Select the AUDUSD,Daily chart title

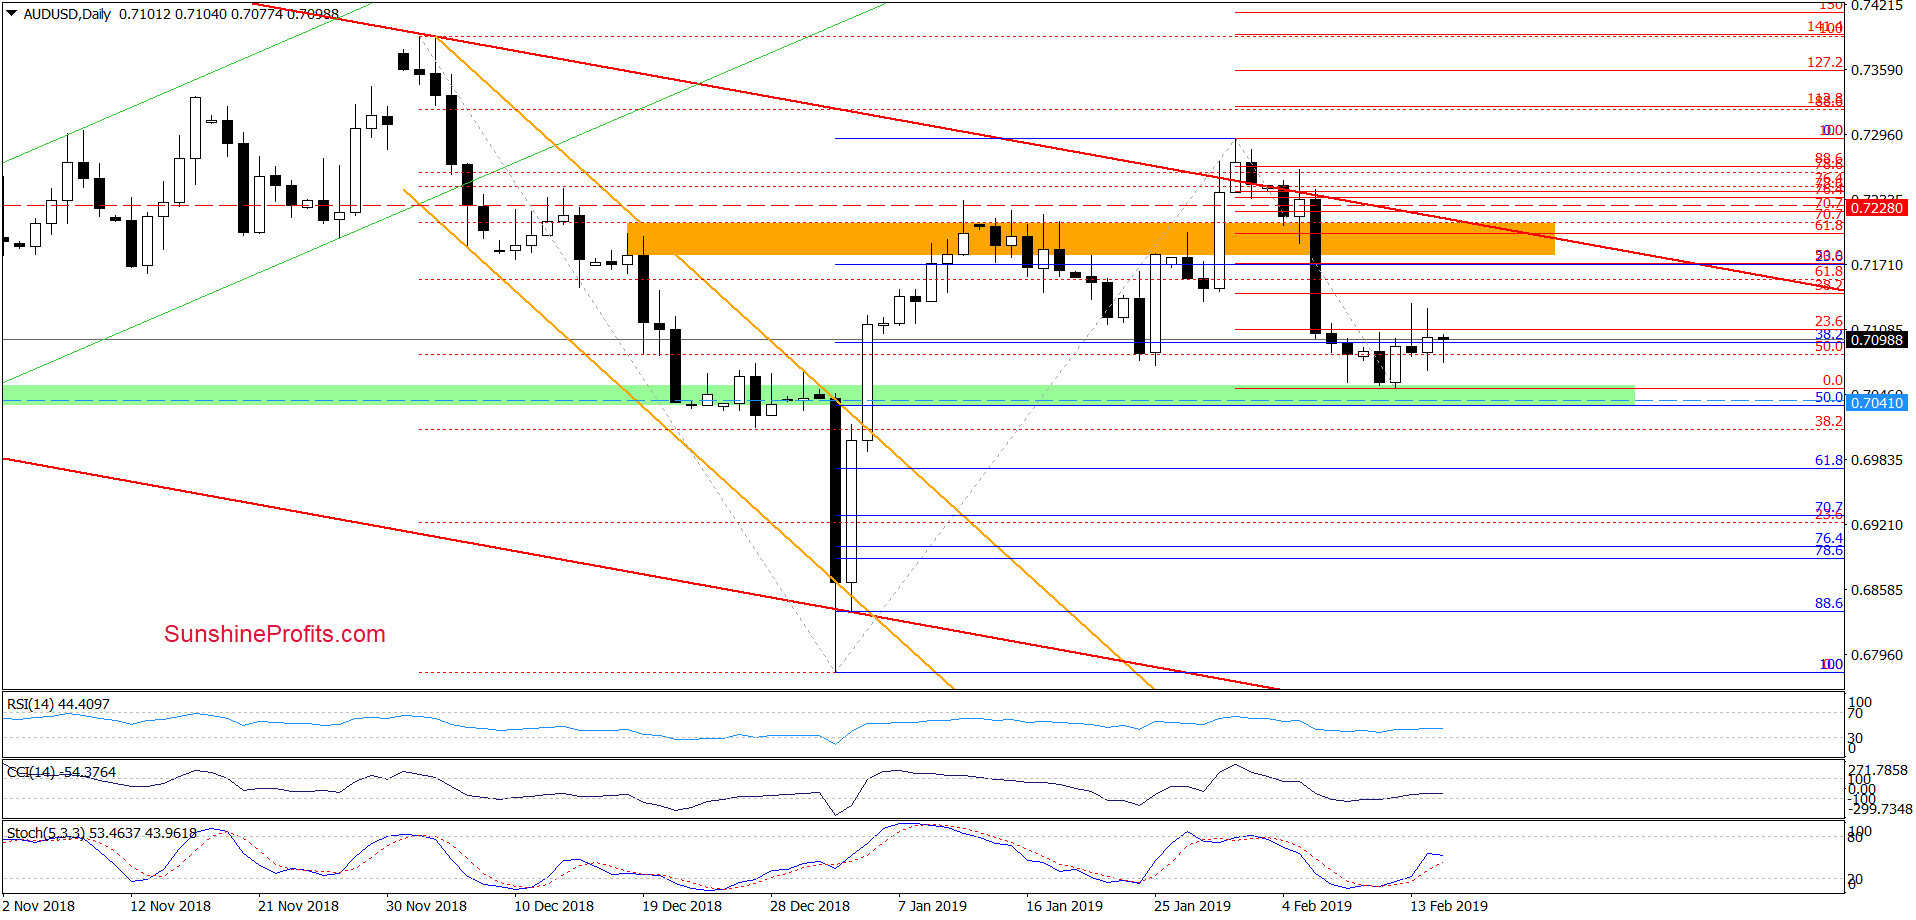[67, 14]
